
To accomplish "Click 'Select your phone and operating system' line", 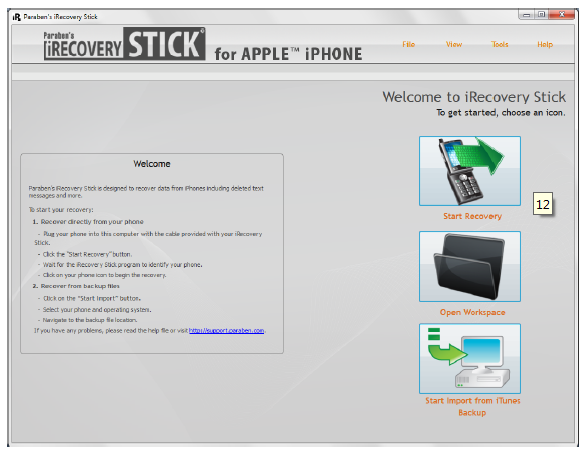I will point(97,310).
